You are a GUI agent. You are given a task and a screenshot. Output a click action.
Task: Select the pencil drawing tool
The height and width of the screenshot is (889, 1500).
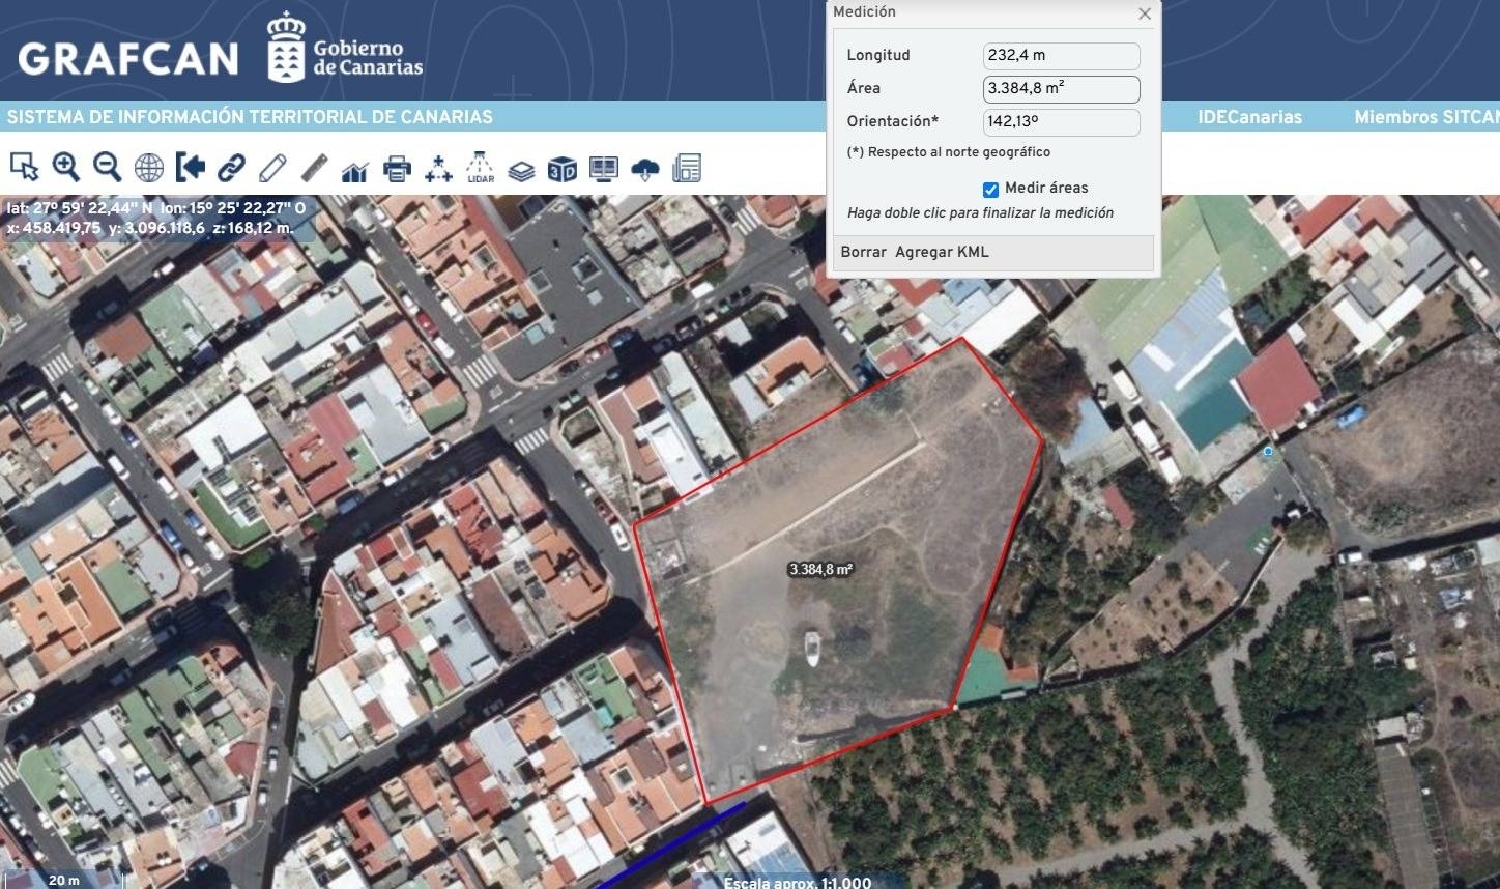click(x=273, y=167)
